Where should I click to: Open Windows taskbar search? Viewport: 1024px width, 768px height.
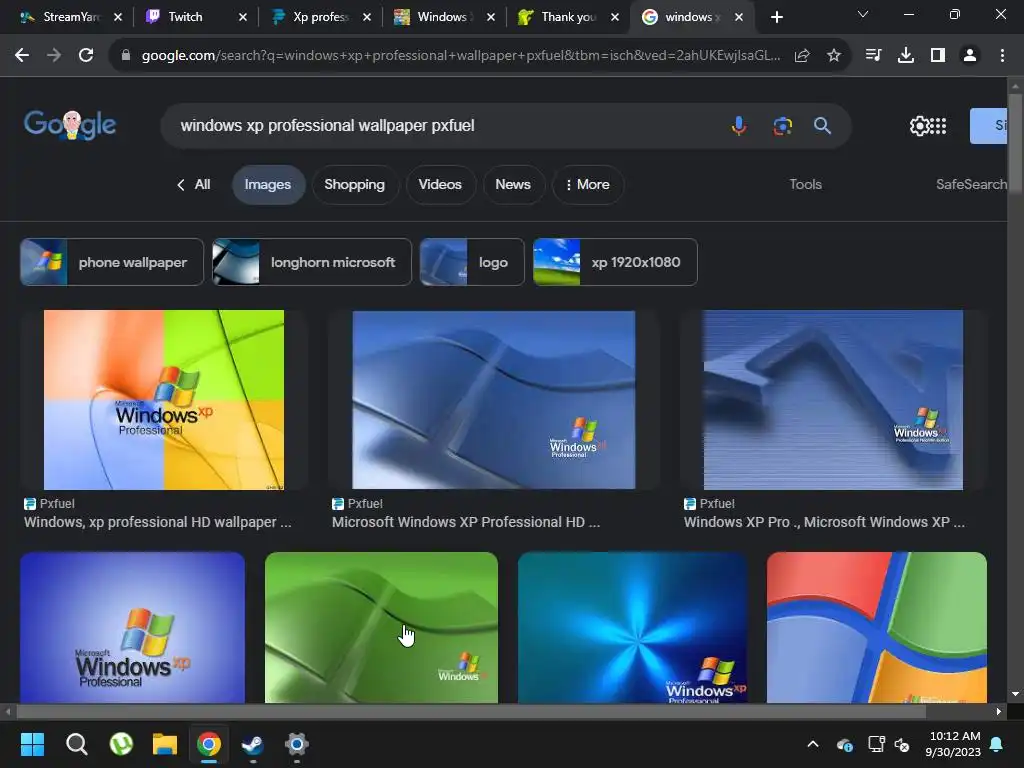pos(76,744)
